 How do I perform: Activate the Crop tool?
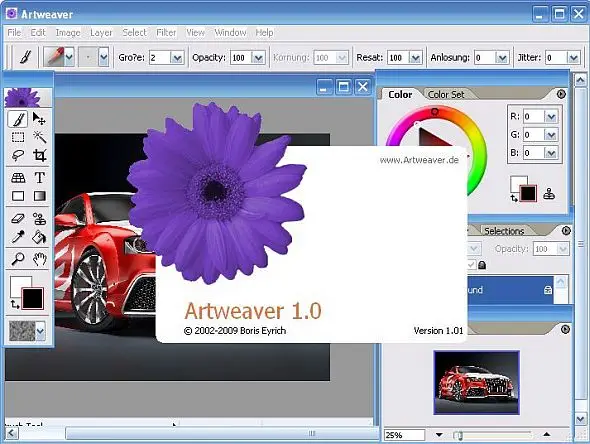point(40,155)
